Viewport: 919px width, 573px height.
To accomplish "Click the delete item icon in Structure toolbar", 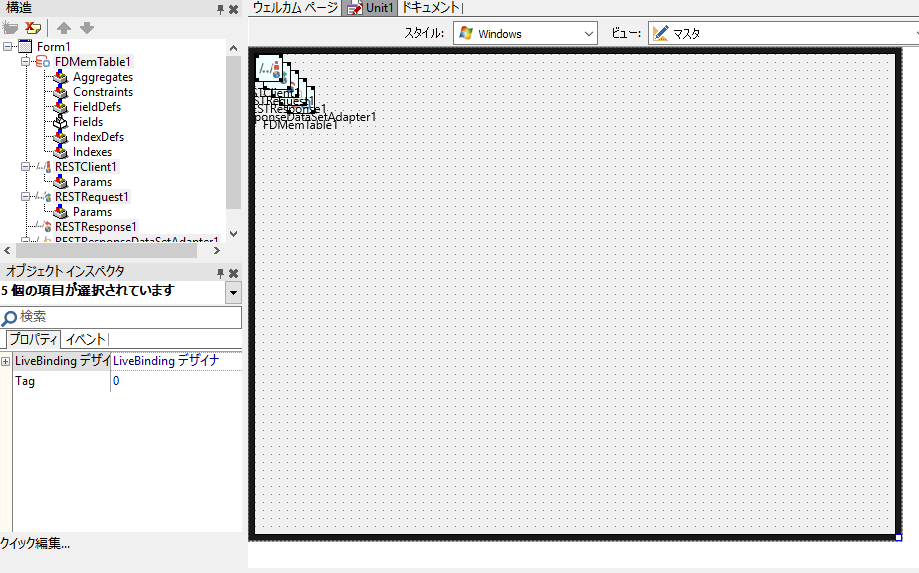I will click(x=33, y=28).
